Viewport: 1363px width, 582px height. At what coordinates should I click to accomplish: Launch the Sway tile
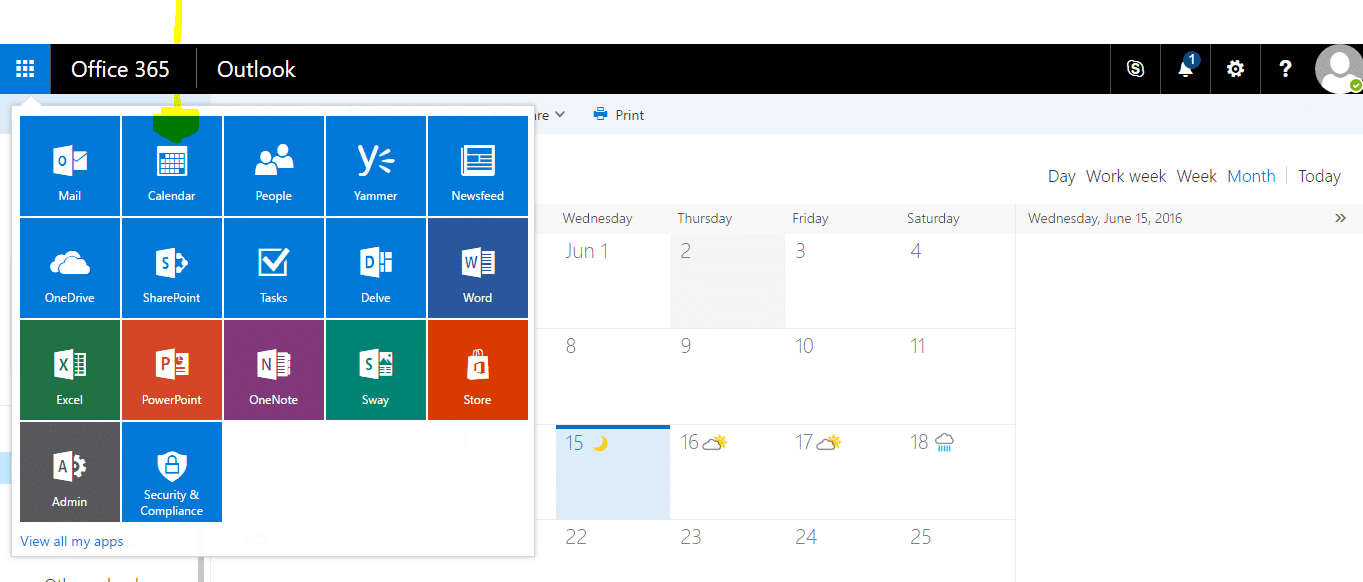click(376, 369)
